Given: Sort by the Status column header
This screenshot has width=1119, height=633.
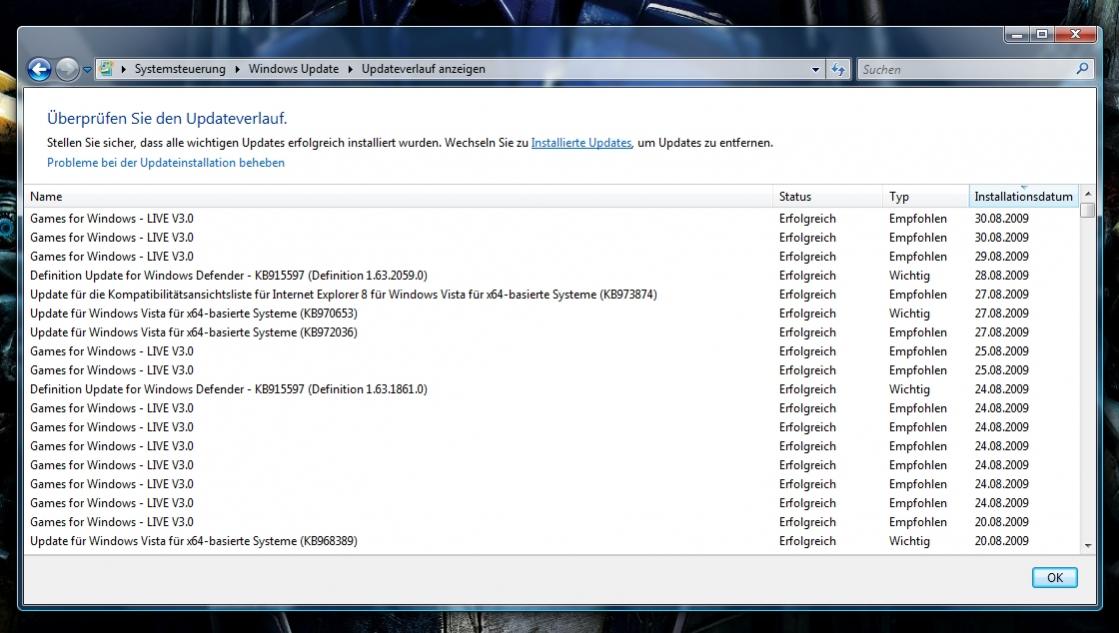Looking at the screenshot, I should [x=827, y=196].
